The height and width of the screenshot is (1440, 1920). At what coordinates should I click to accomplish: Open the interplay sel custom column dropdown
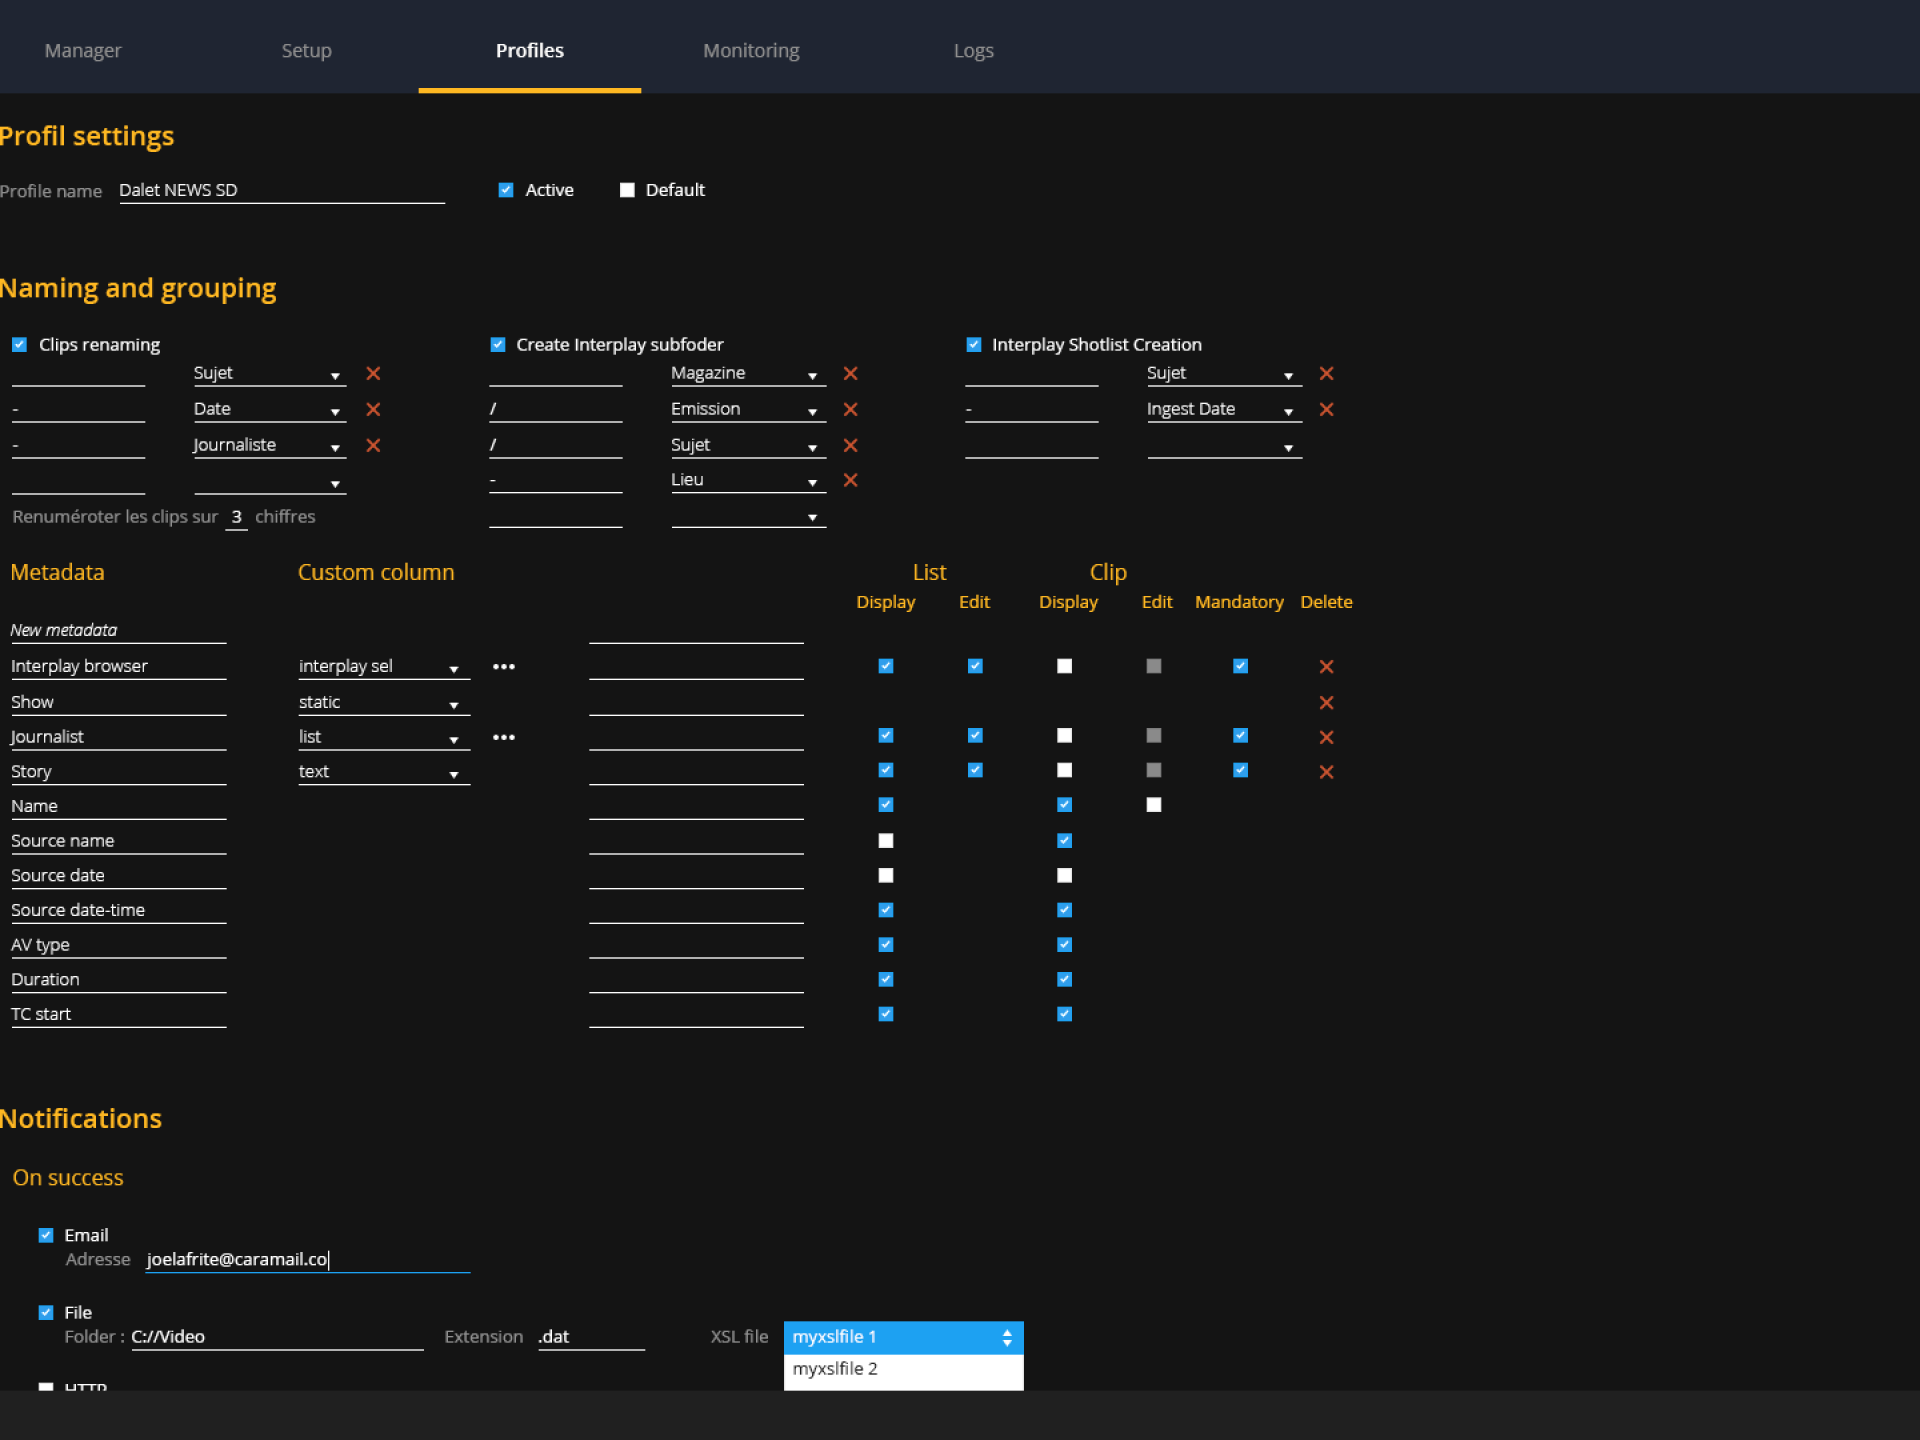(384, 667)
